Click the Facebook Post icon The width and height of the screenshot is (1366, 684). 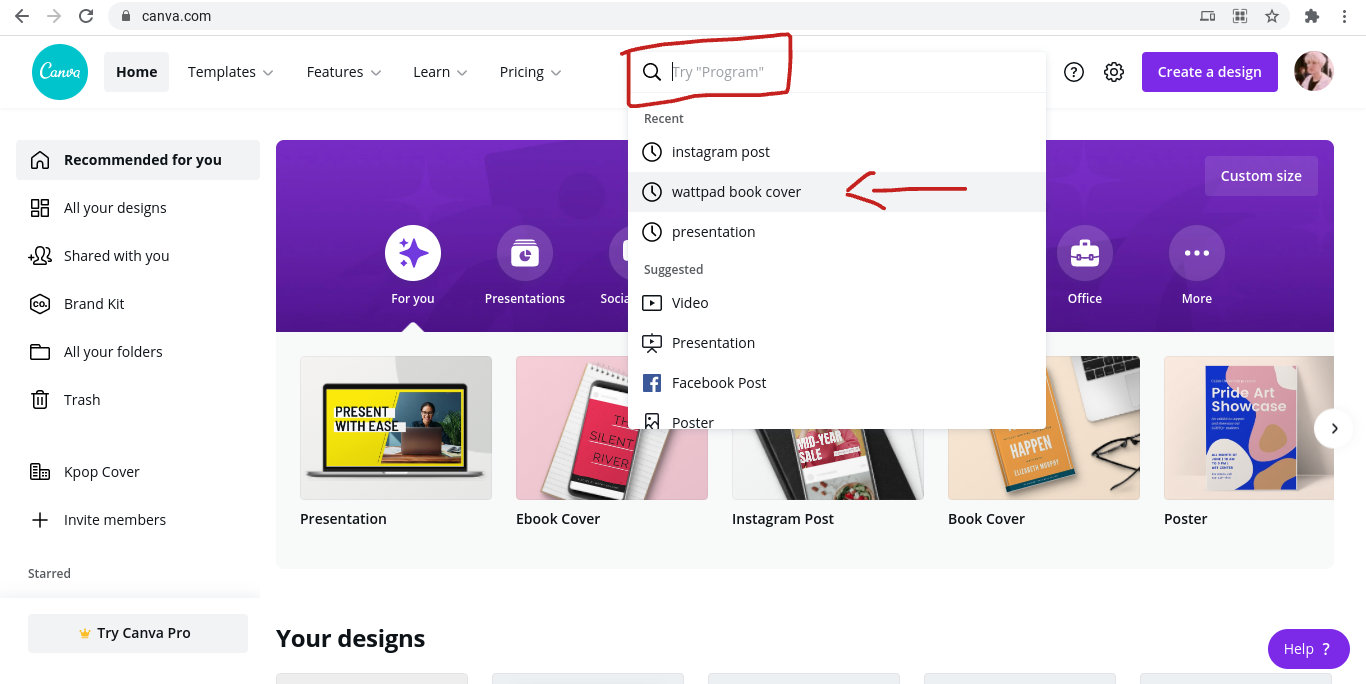[652, 383]
